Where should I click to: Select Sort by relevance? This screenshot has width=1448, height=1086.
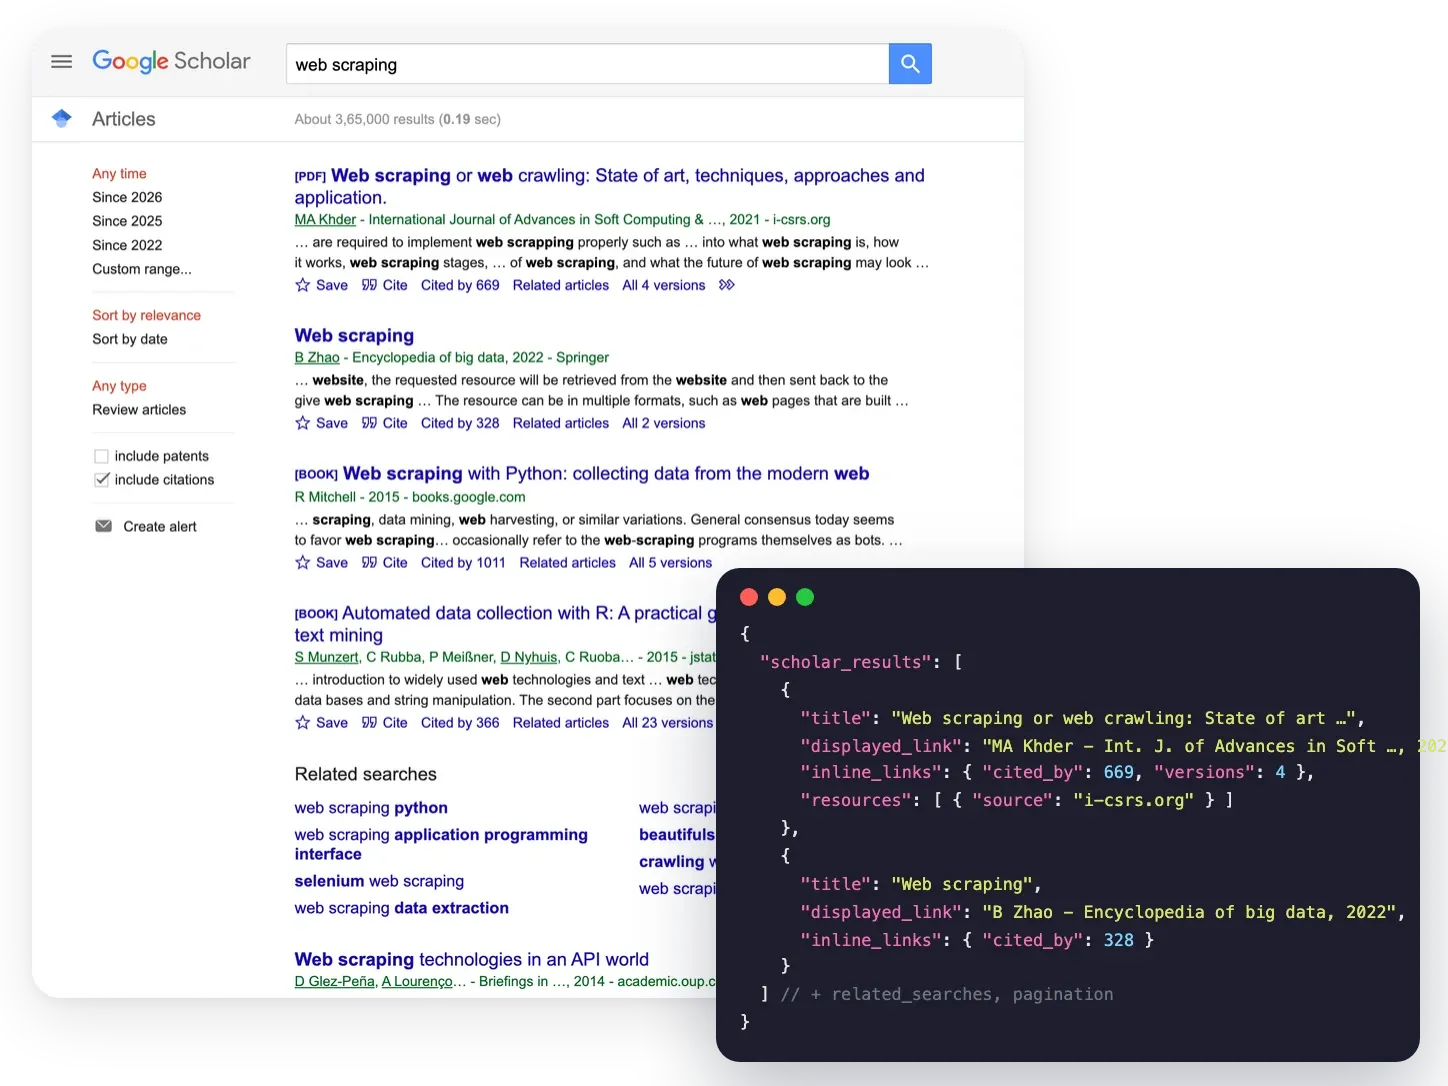(146, 315)
